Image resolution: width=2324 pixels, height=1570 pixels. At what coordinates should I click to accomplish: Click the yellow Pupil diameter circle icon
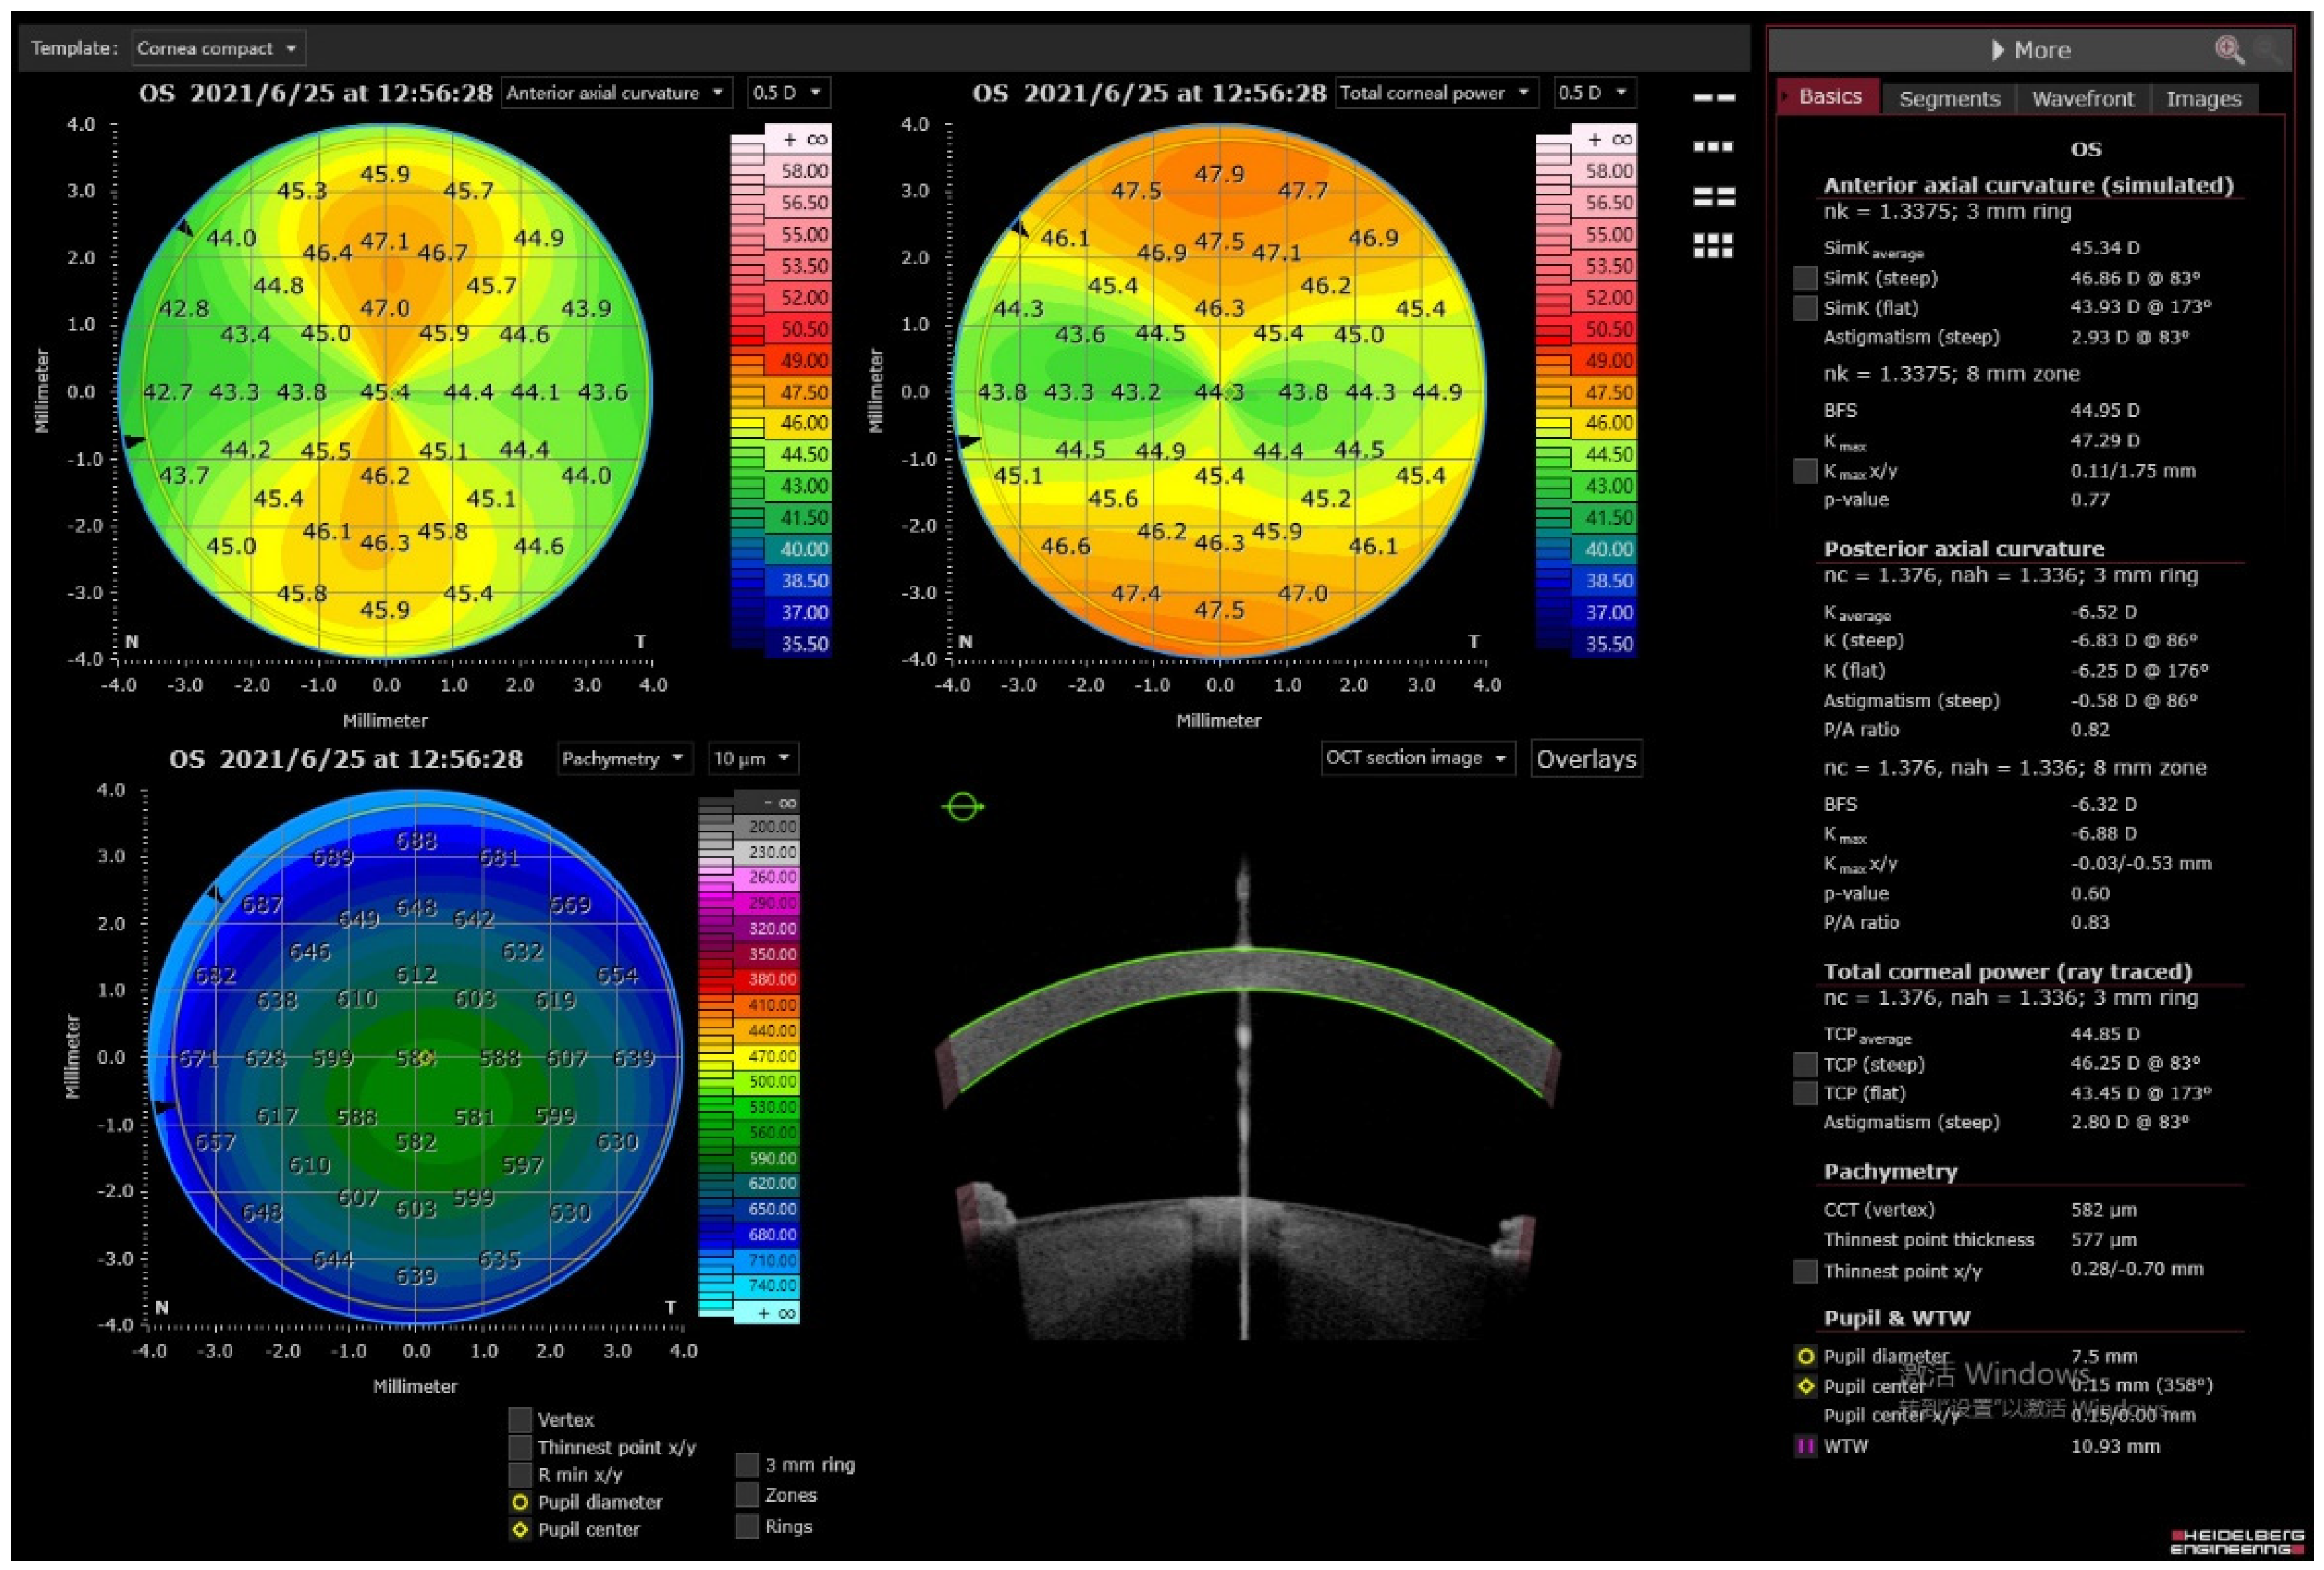point(1805,1357)
